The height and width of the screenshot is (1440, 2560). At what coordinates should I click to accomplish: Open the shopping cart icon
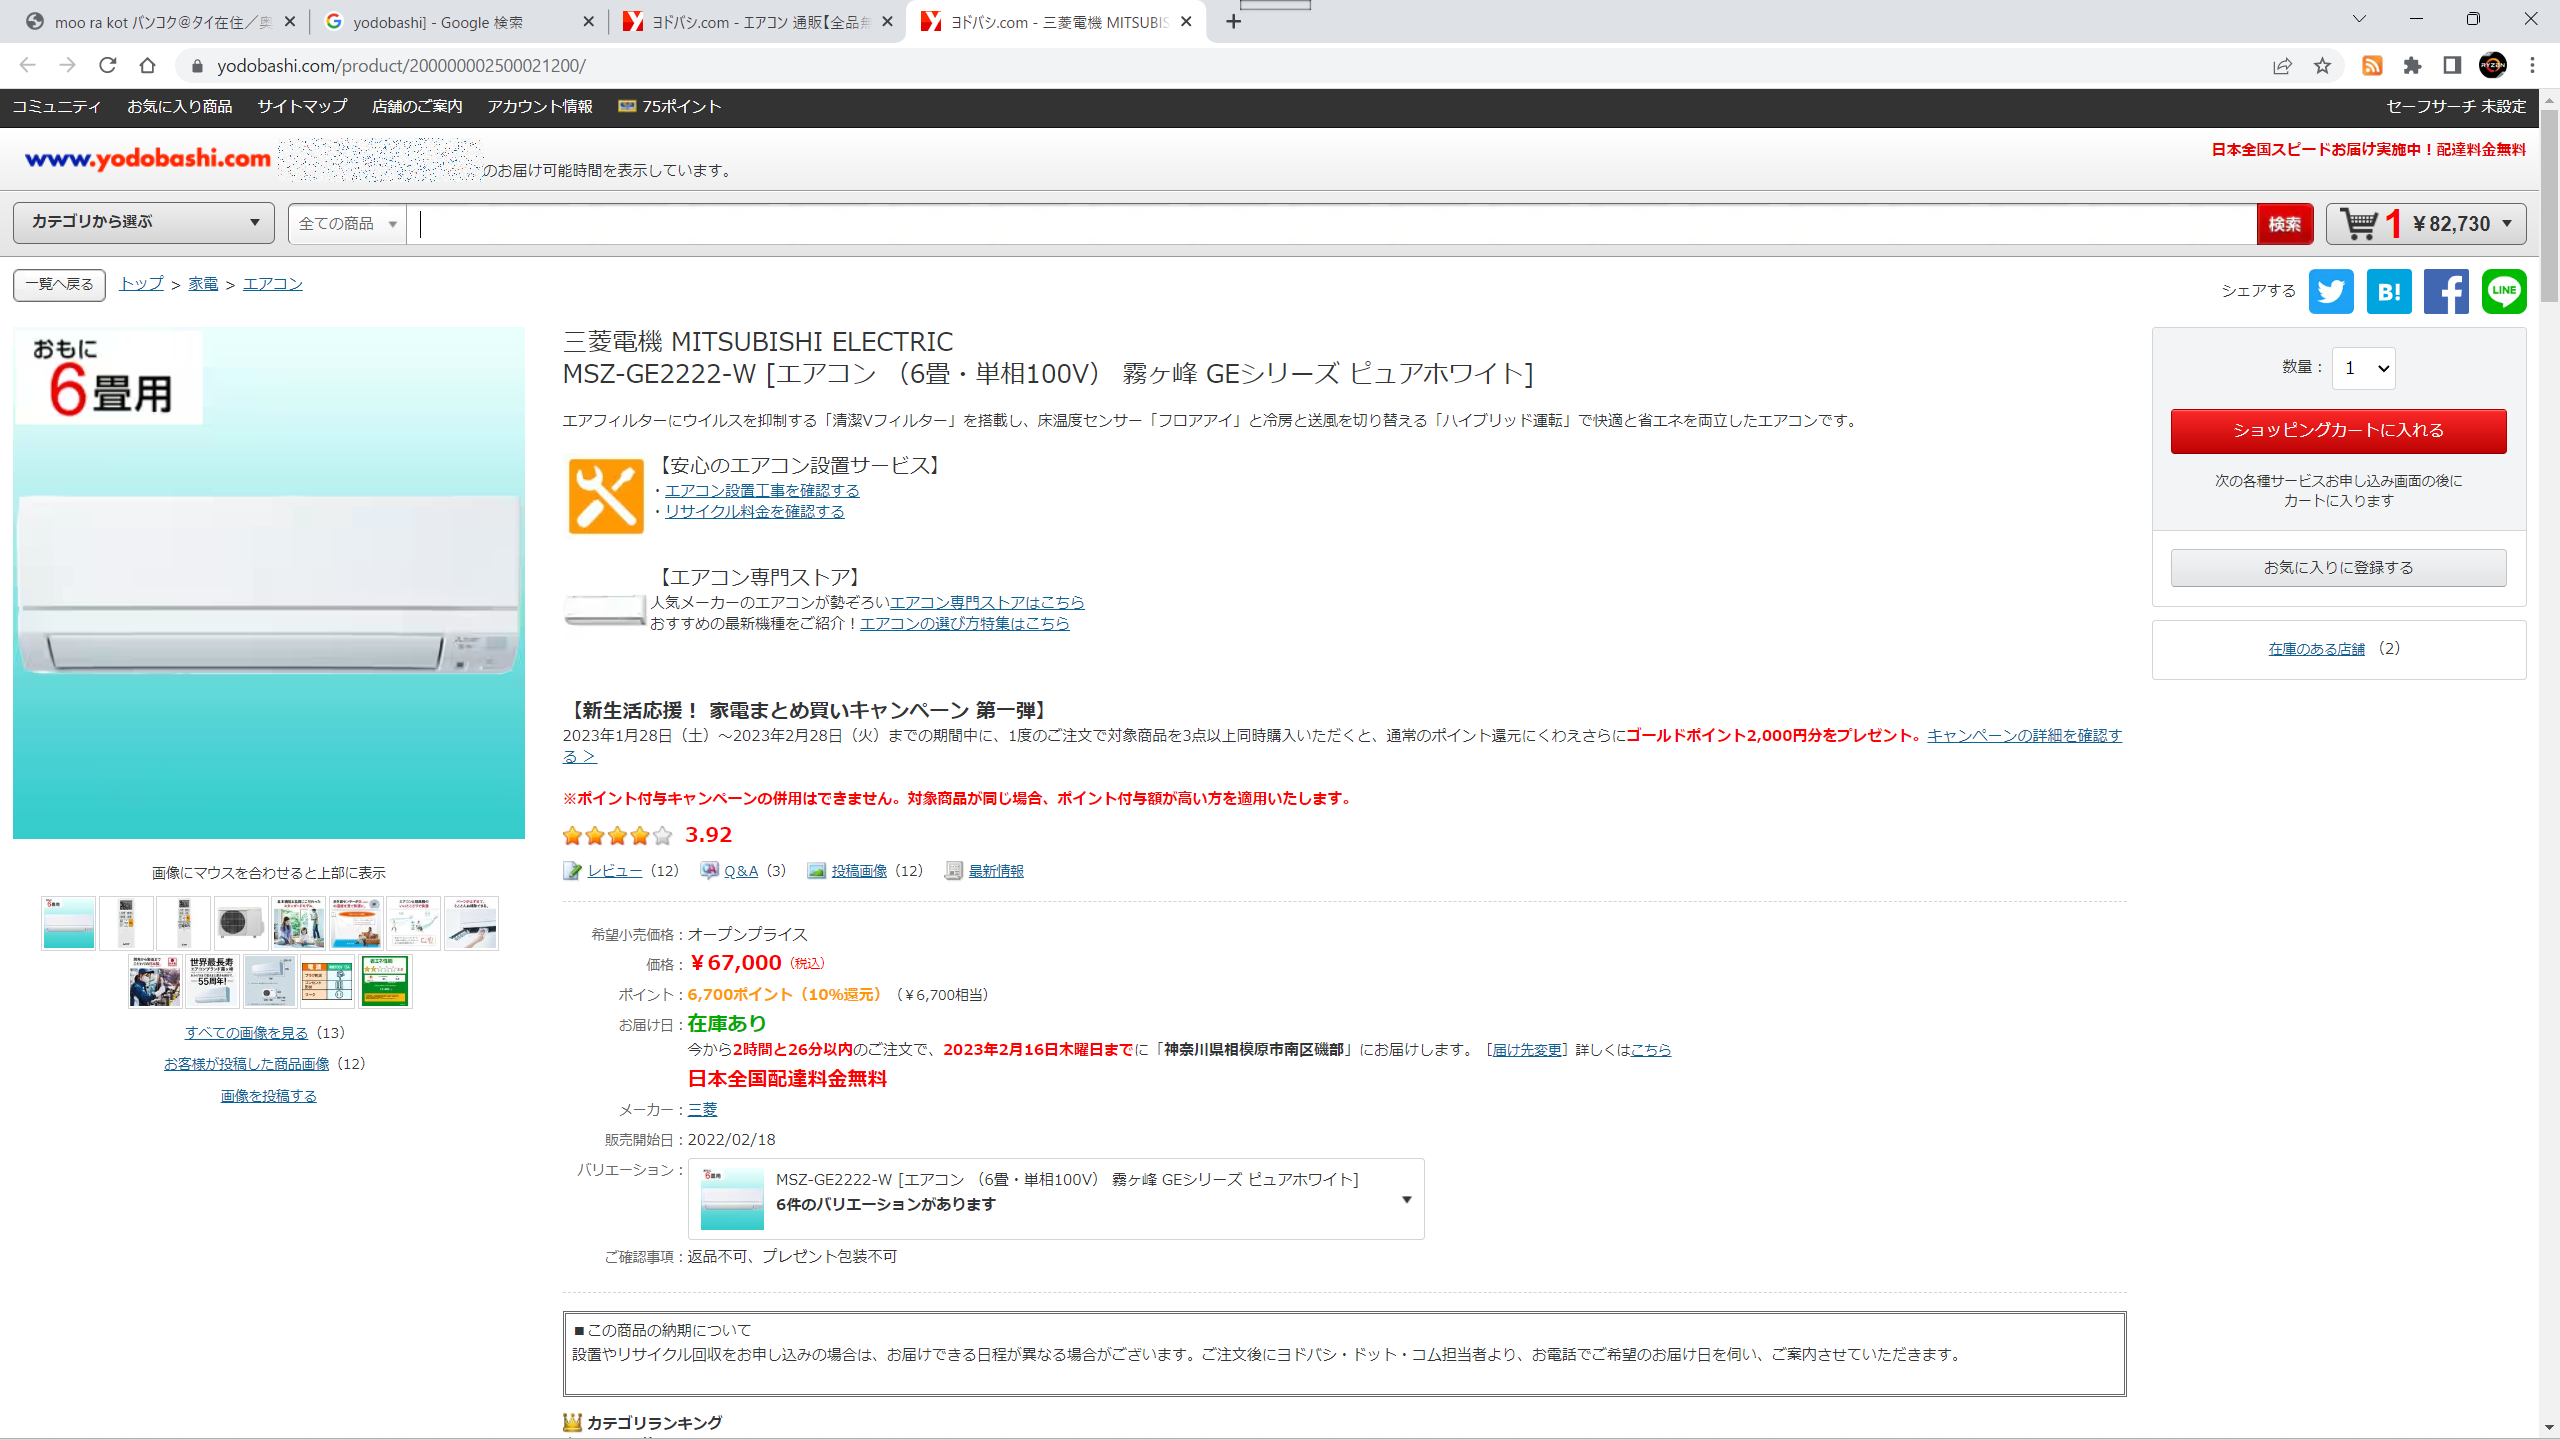(x=2360, y=224)
